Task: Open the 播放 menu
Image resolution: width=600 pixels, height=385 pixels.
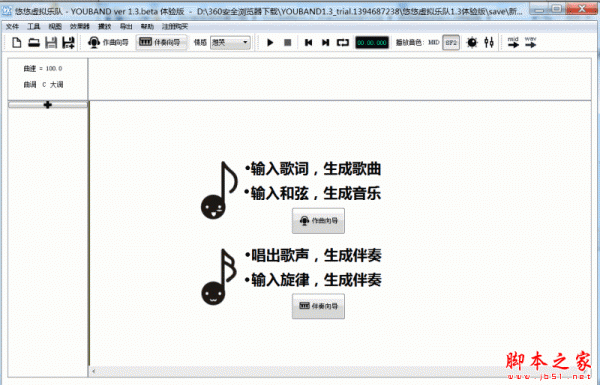Action: click(104, 26)
